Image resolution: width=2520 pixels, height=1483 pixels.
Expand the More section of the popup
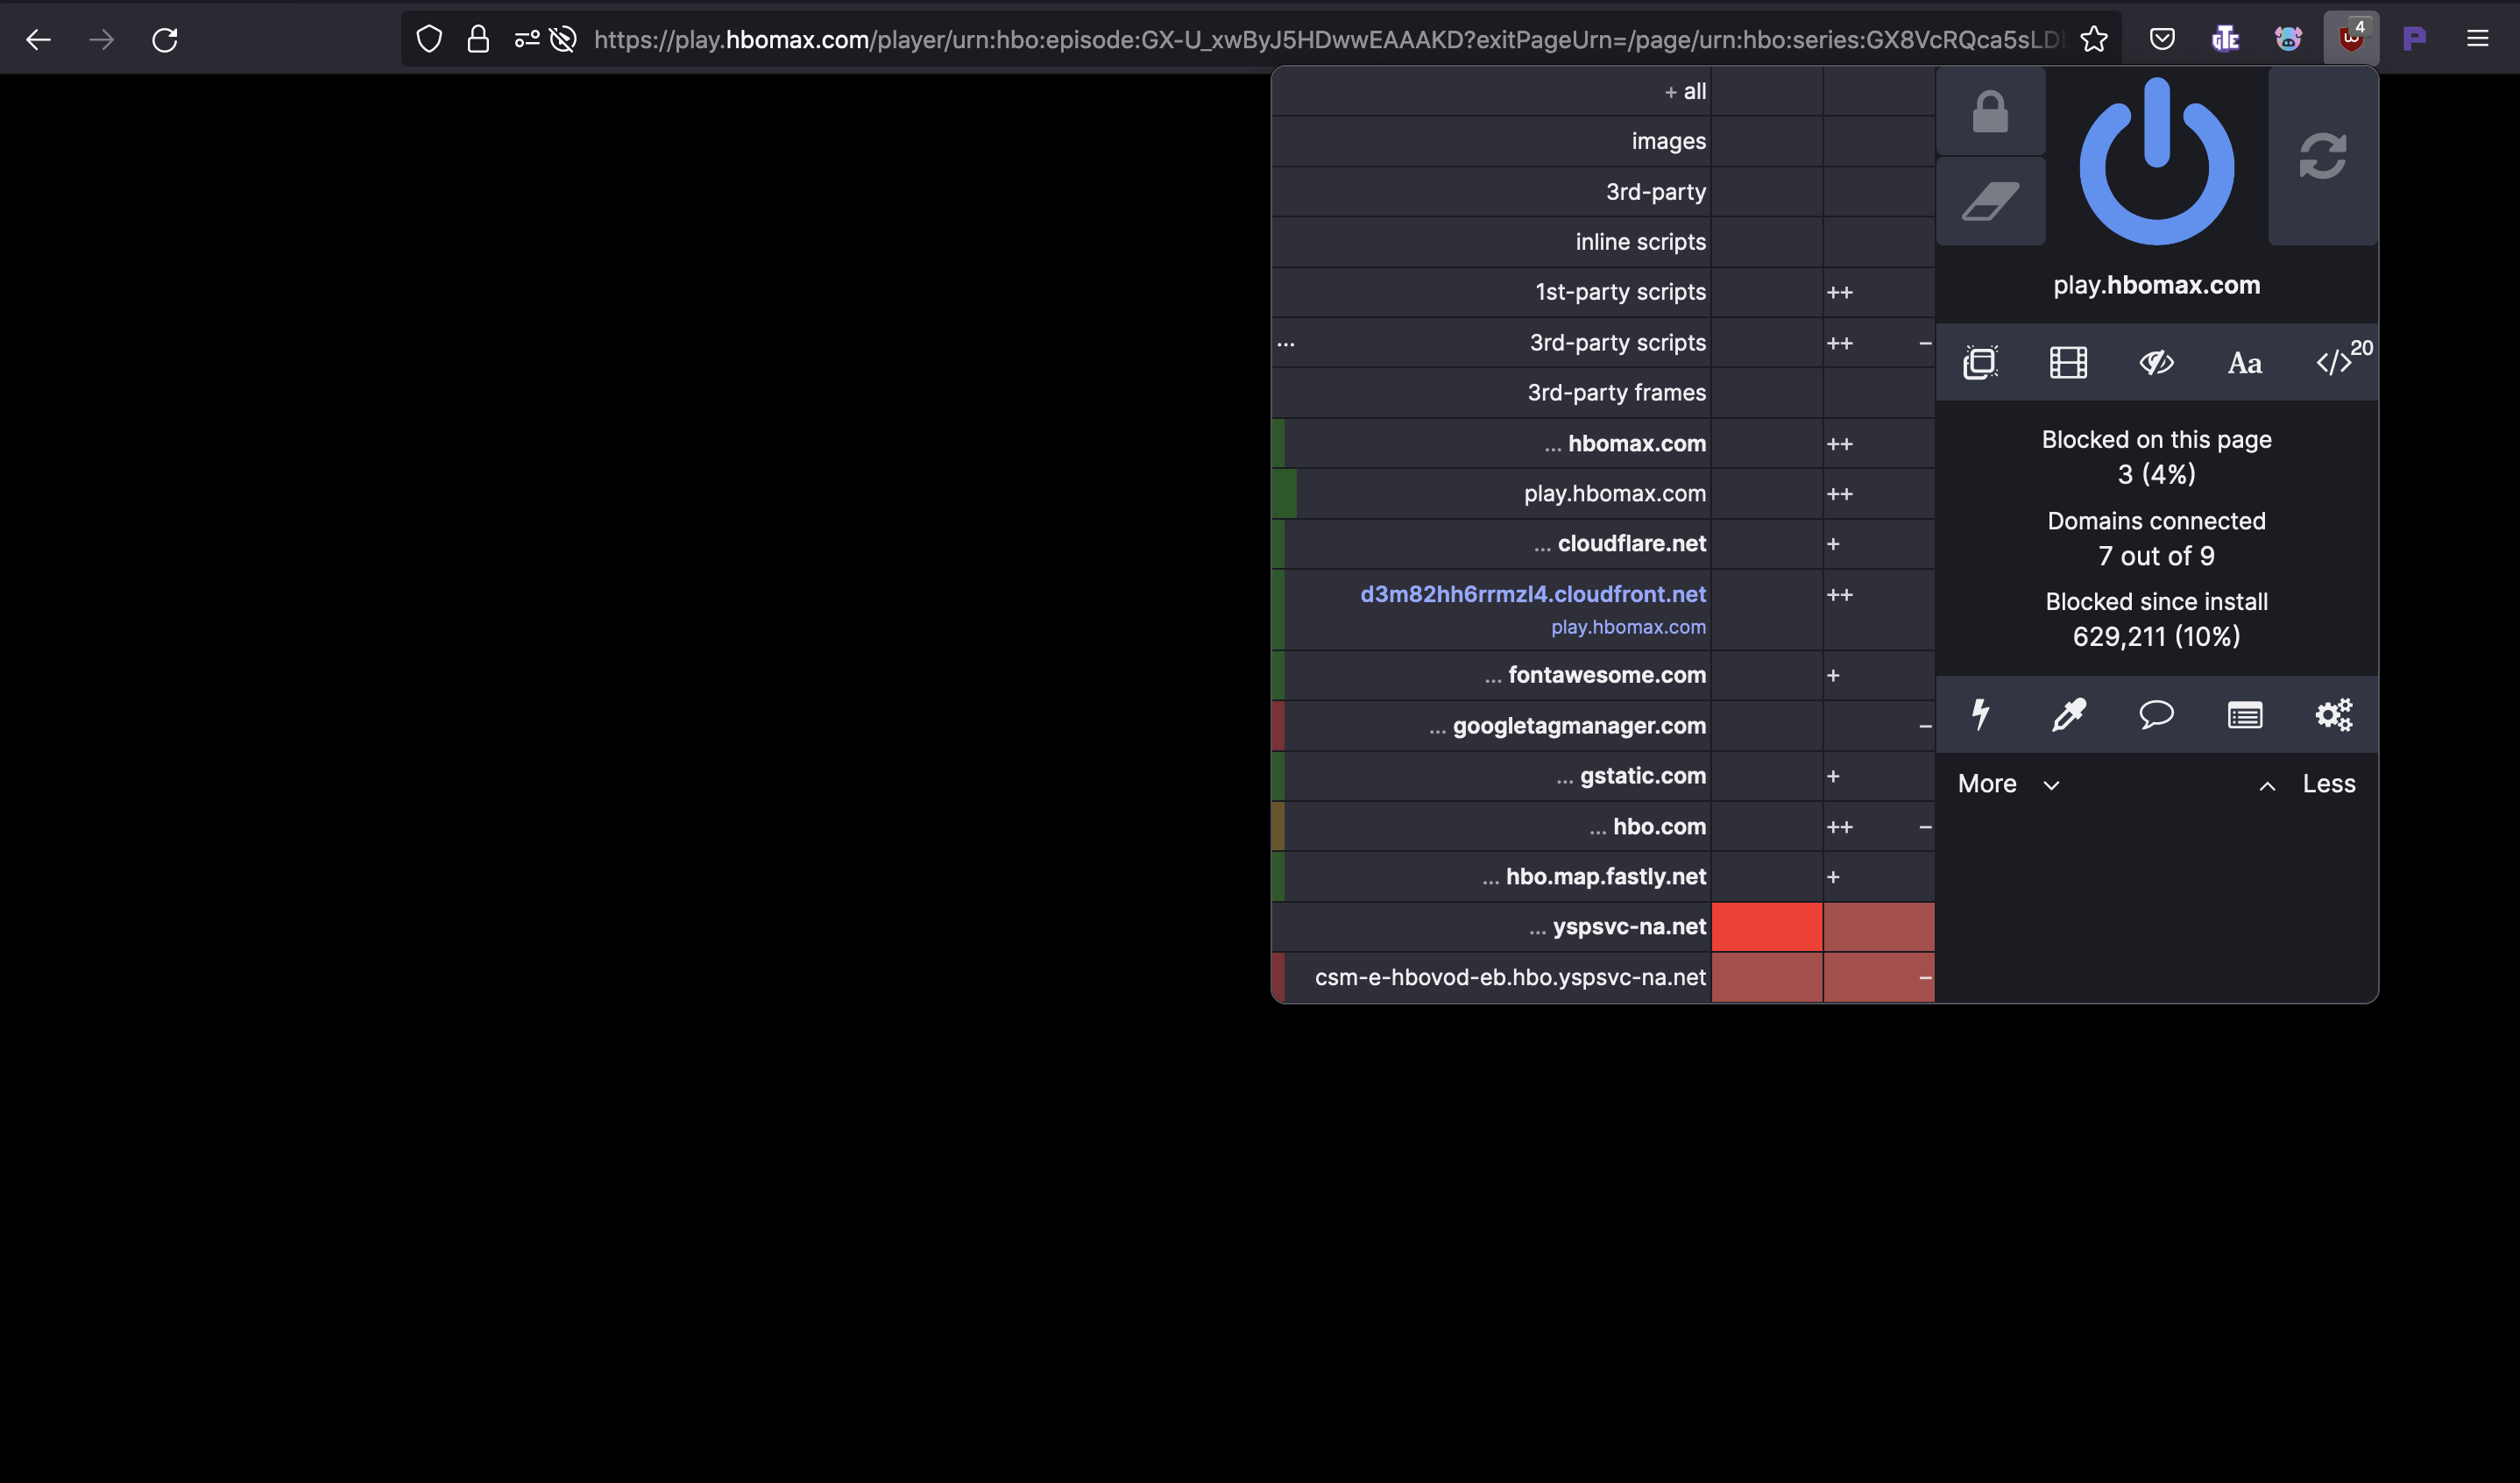[x=2007, y=783]
